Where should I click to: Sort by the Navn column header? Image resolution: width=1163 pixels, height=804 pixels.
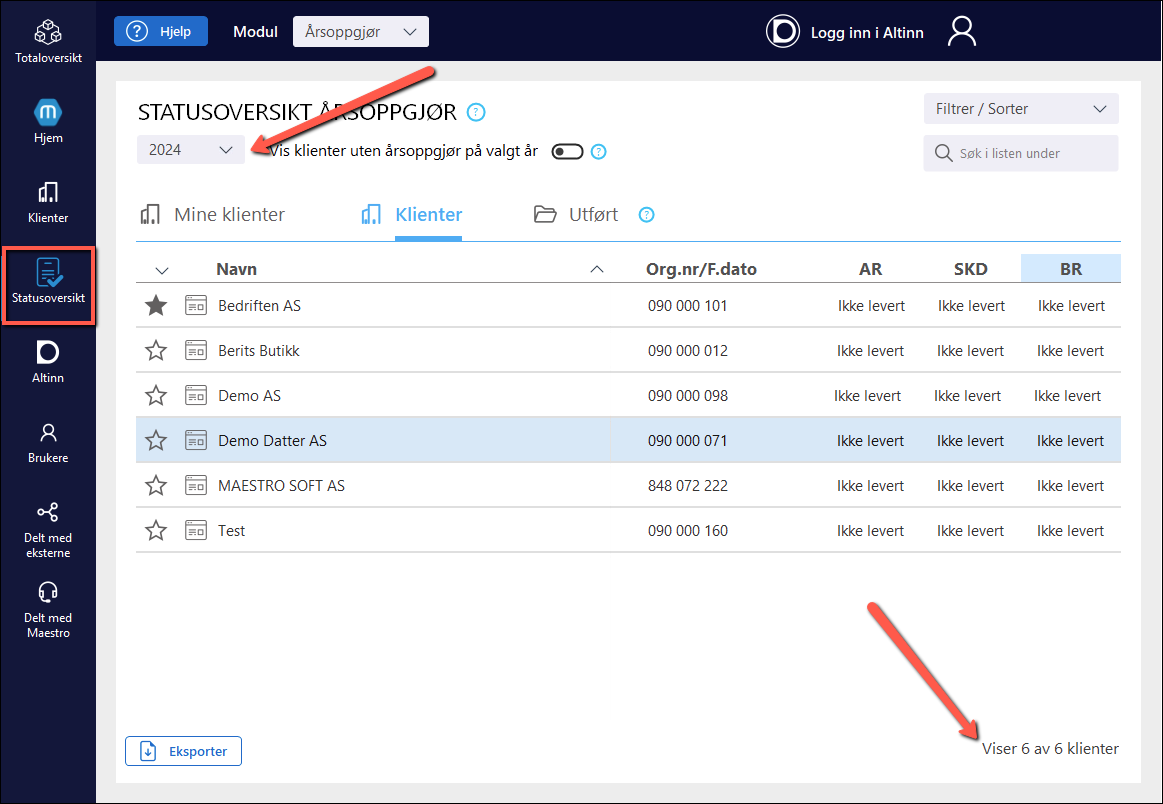pos(237,269)
